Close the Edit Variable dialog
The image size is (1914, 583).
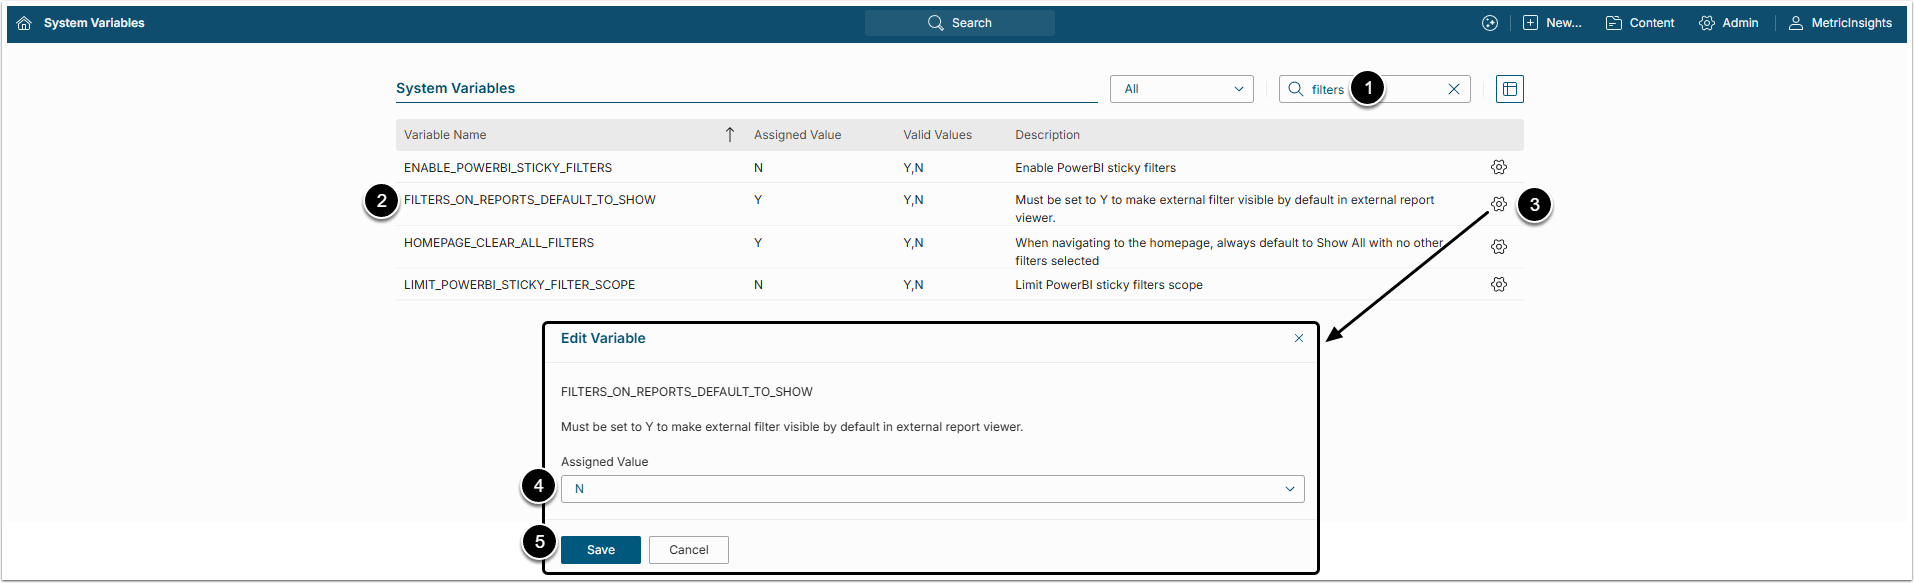point(1298,338)
